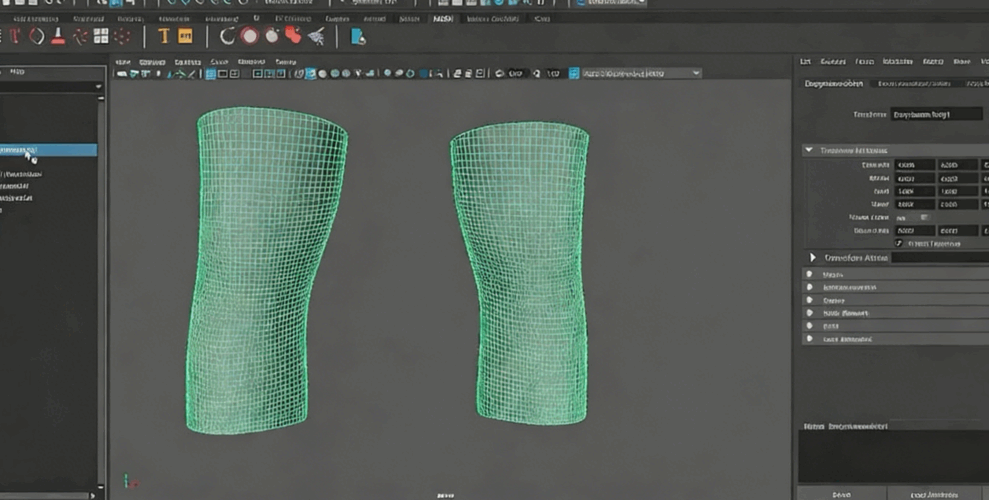Screen dimensions: 989x500
Task: Select the white circular arc shelf icon
Action: click(228, 37)
